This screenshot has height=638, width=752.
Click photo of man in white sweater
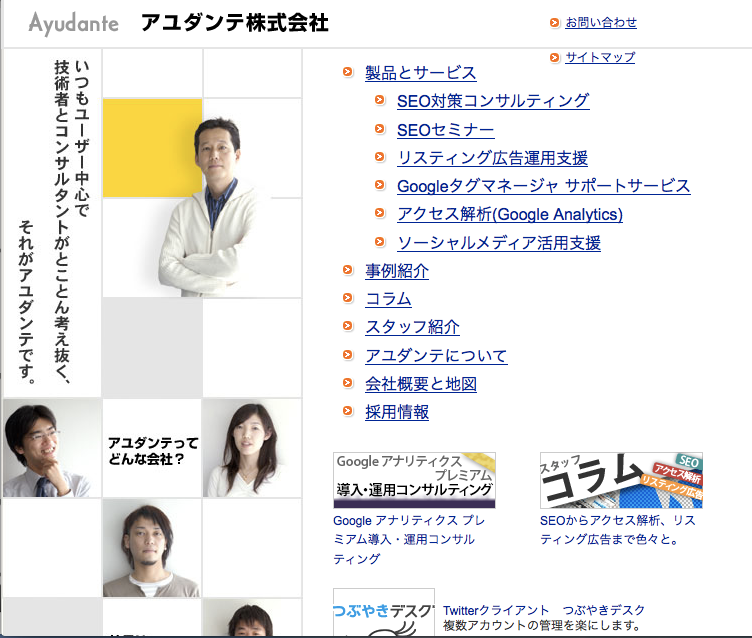210,206
